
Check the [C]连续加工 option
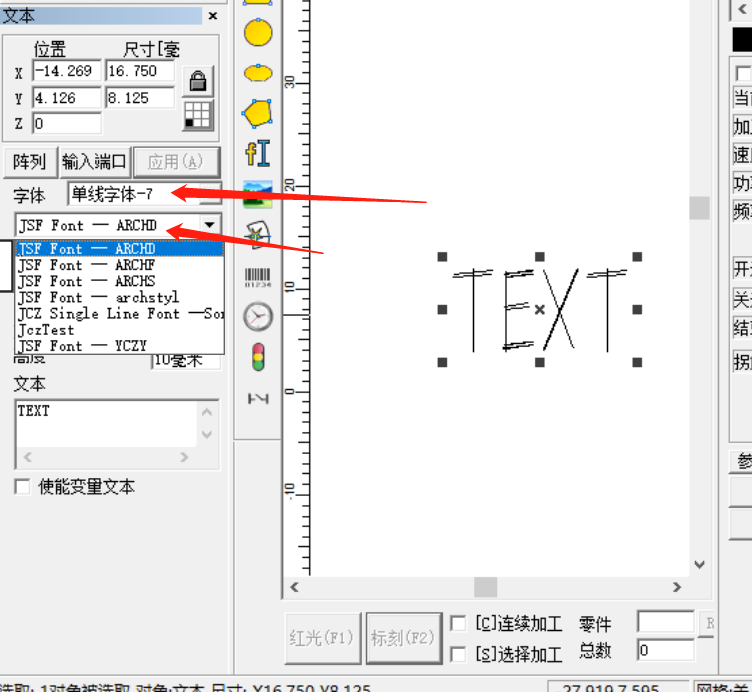tap(458, 623)
